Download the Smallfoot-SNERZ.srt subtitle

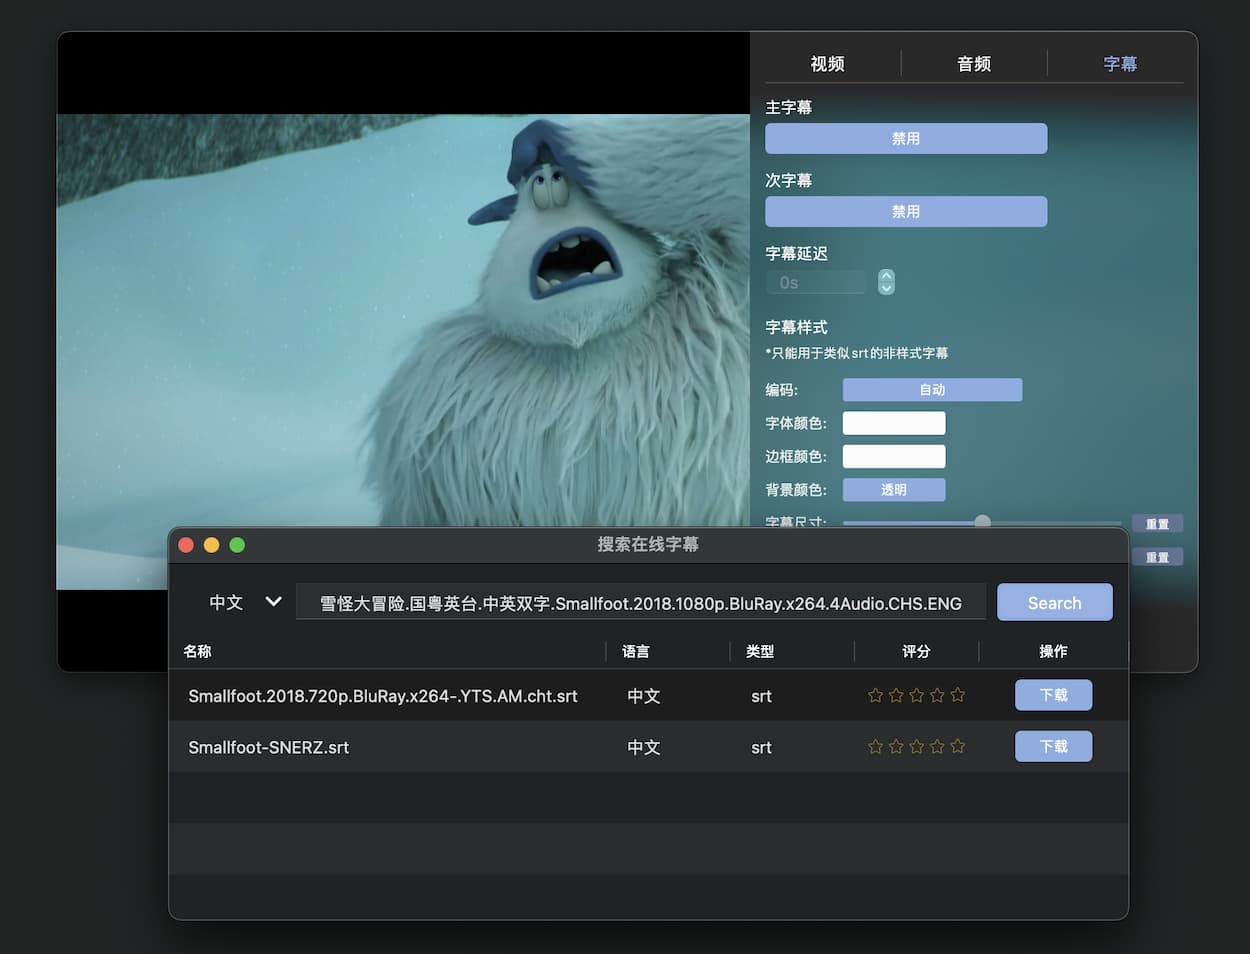coord(1054,746)
